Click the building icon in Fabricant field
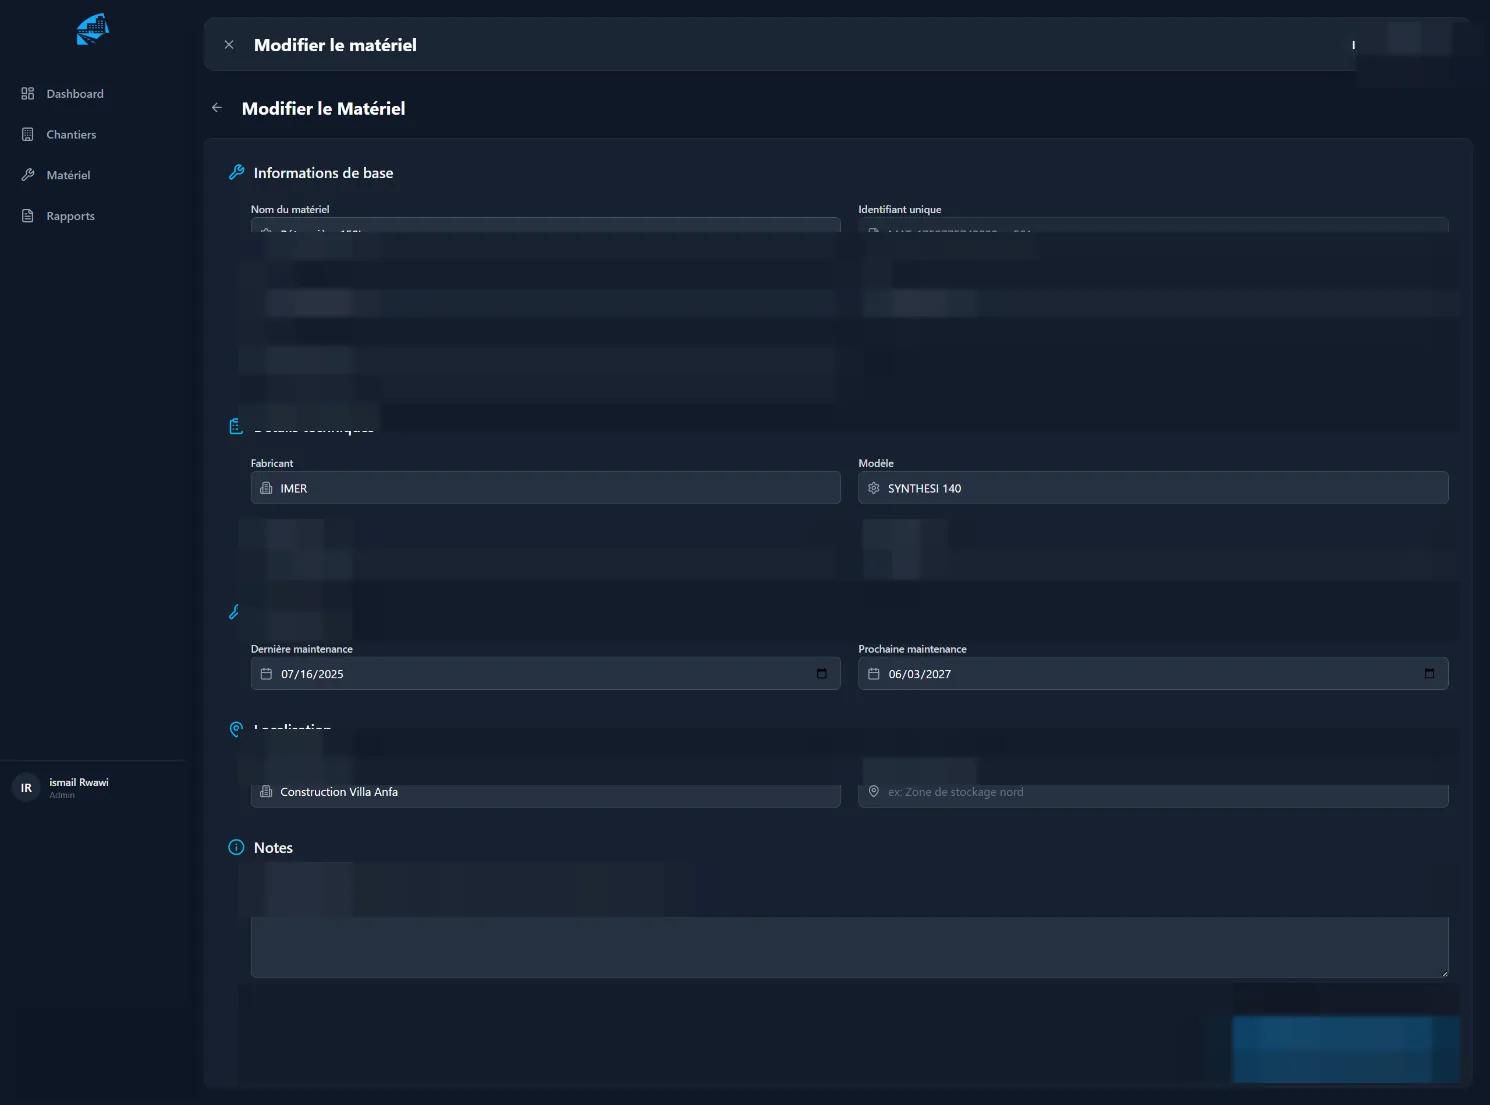Screen dimensions: 1490x1105 [266, 488]
